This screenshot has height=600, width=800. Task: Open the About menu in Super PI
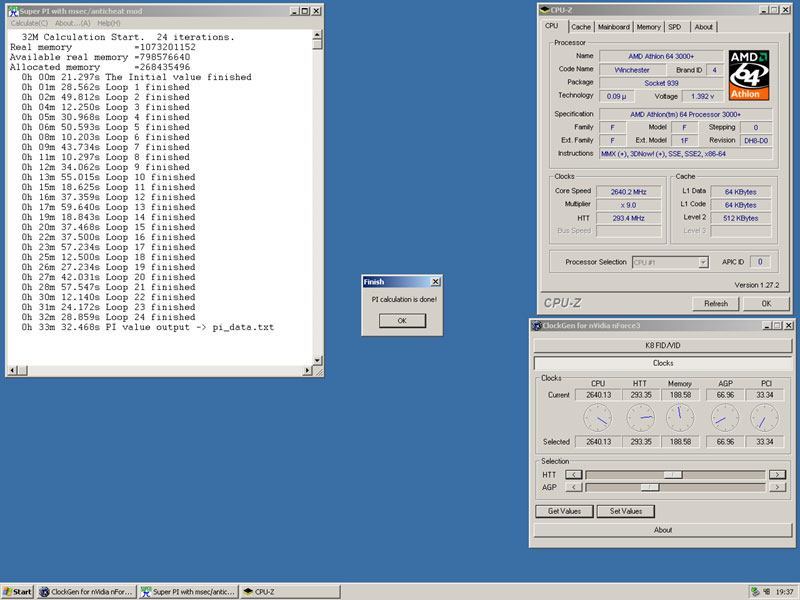(72, 23)
